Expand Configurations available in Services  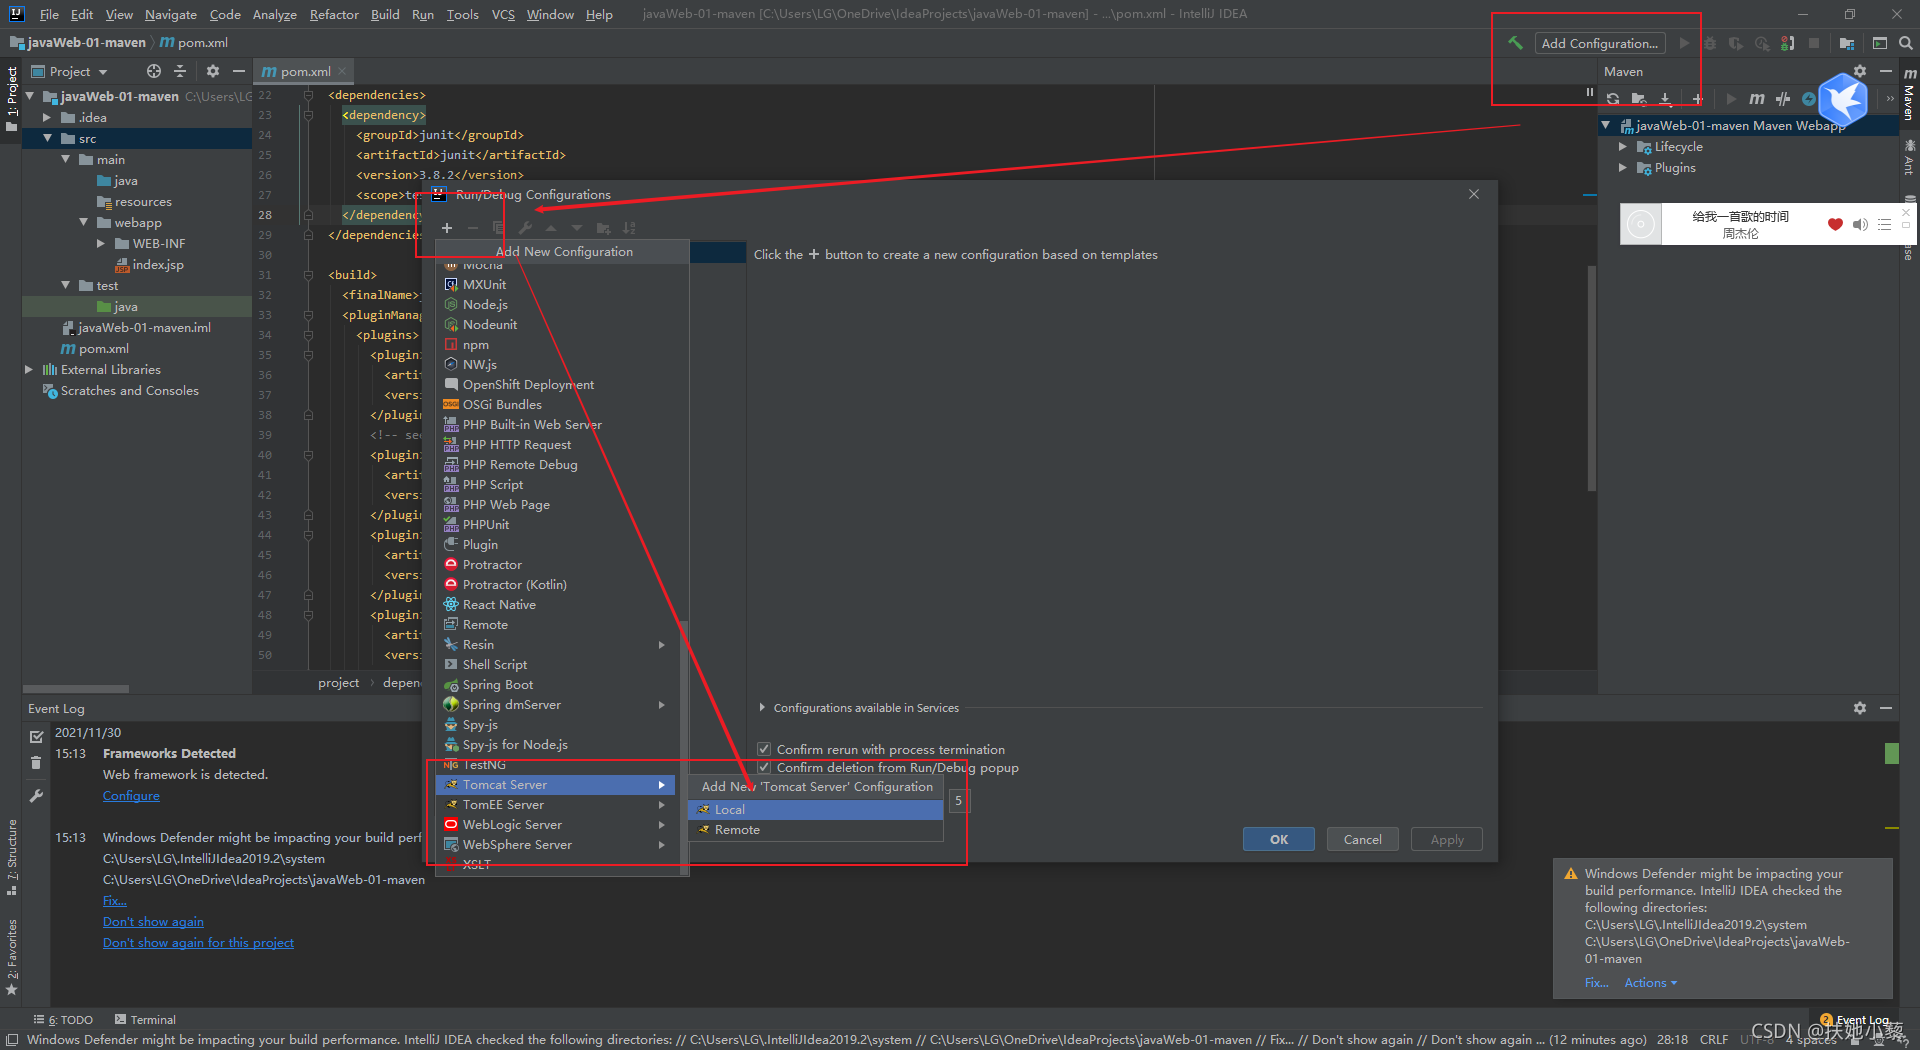(762, 708)
